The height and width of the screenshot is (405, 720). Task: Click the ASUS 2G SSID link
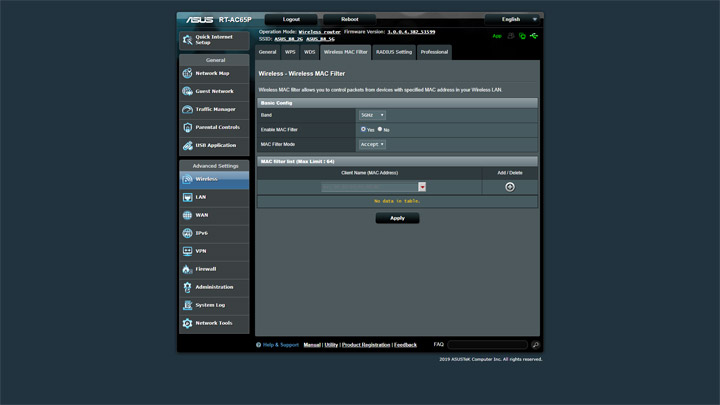tap(288, 39)
